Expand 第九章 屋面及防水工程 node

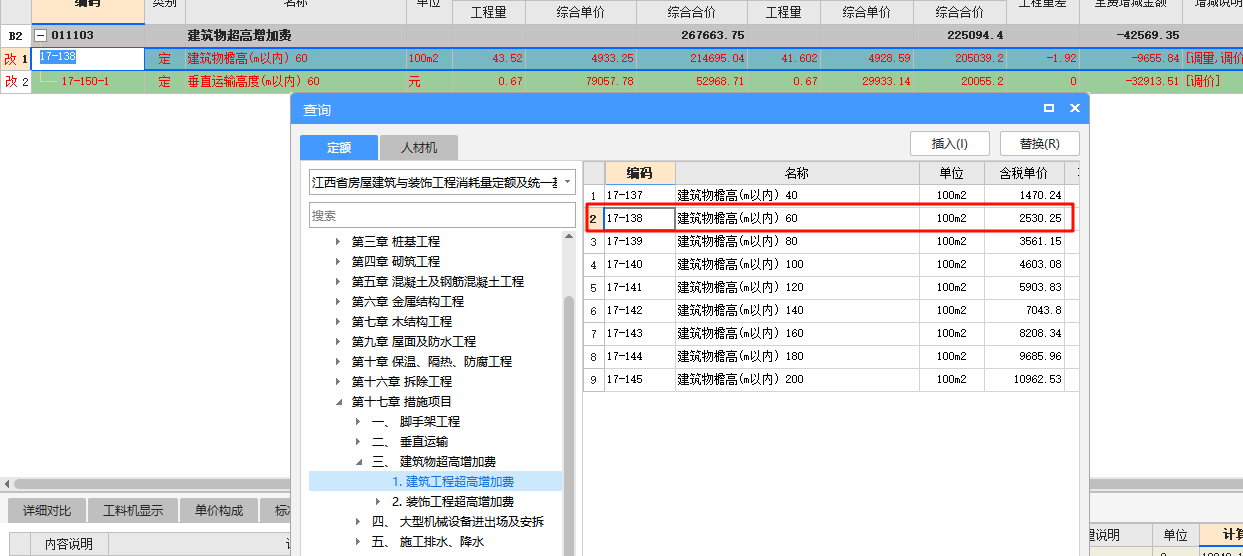pyautogui.click(x=338, y=342)
